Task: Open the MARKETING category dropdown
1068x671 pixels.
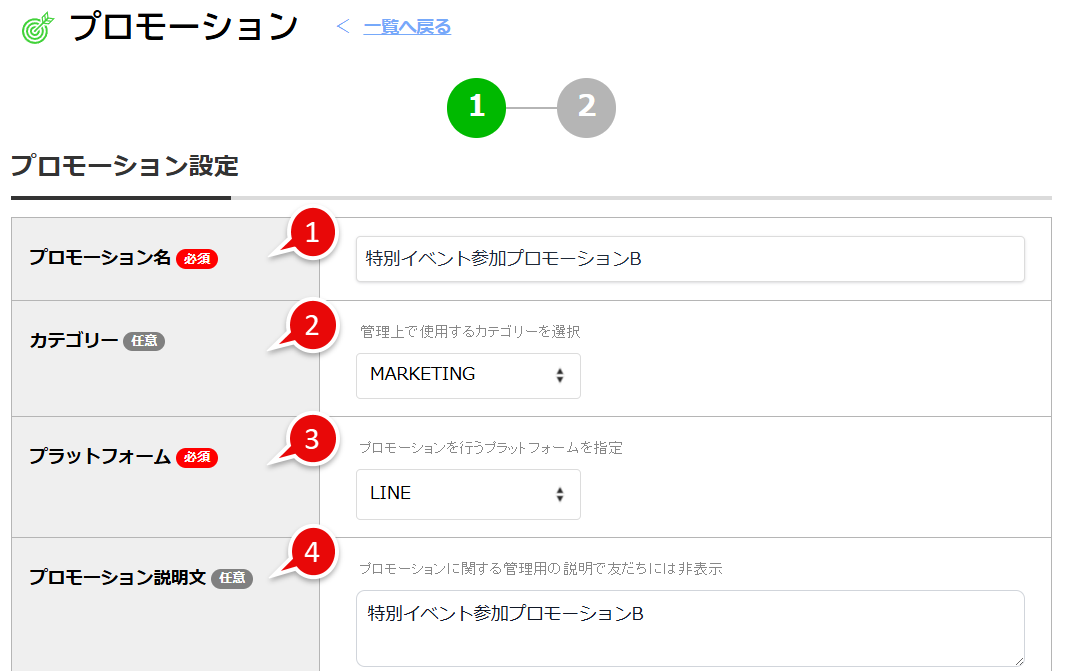Action: coord(468,375)
